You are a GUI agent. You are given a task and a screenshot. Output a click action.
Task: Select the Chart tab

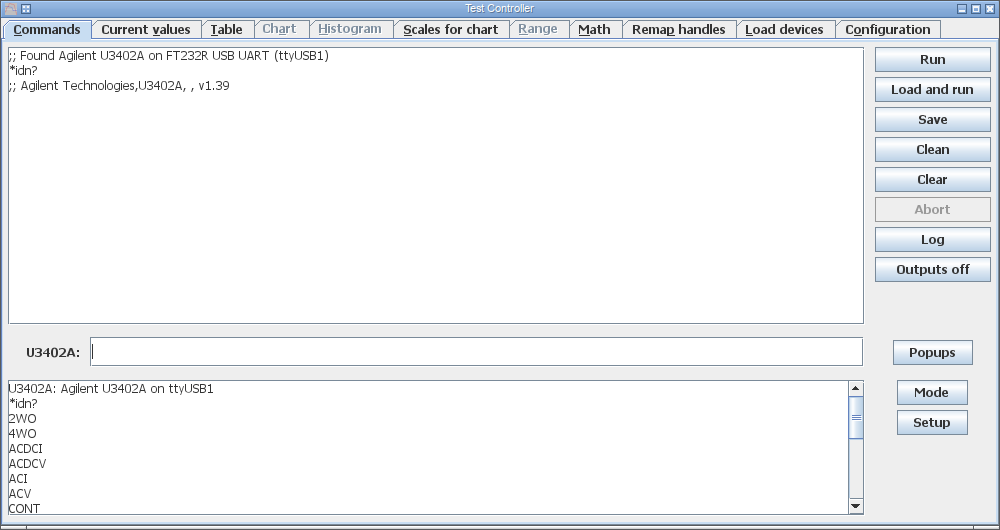click(x=279, y=29)
